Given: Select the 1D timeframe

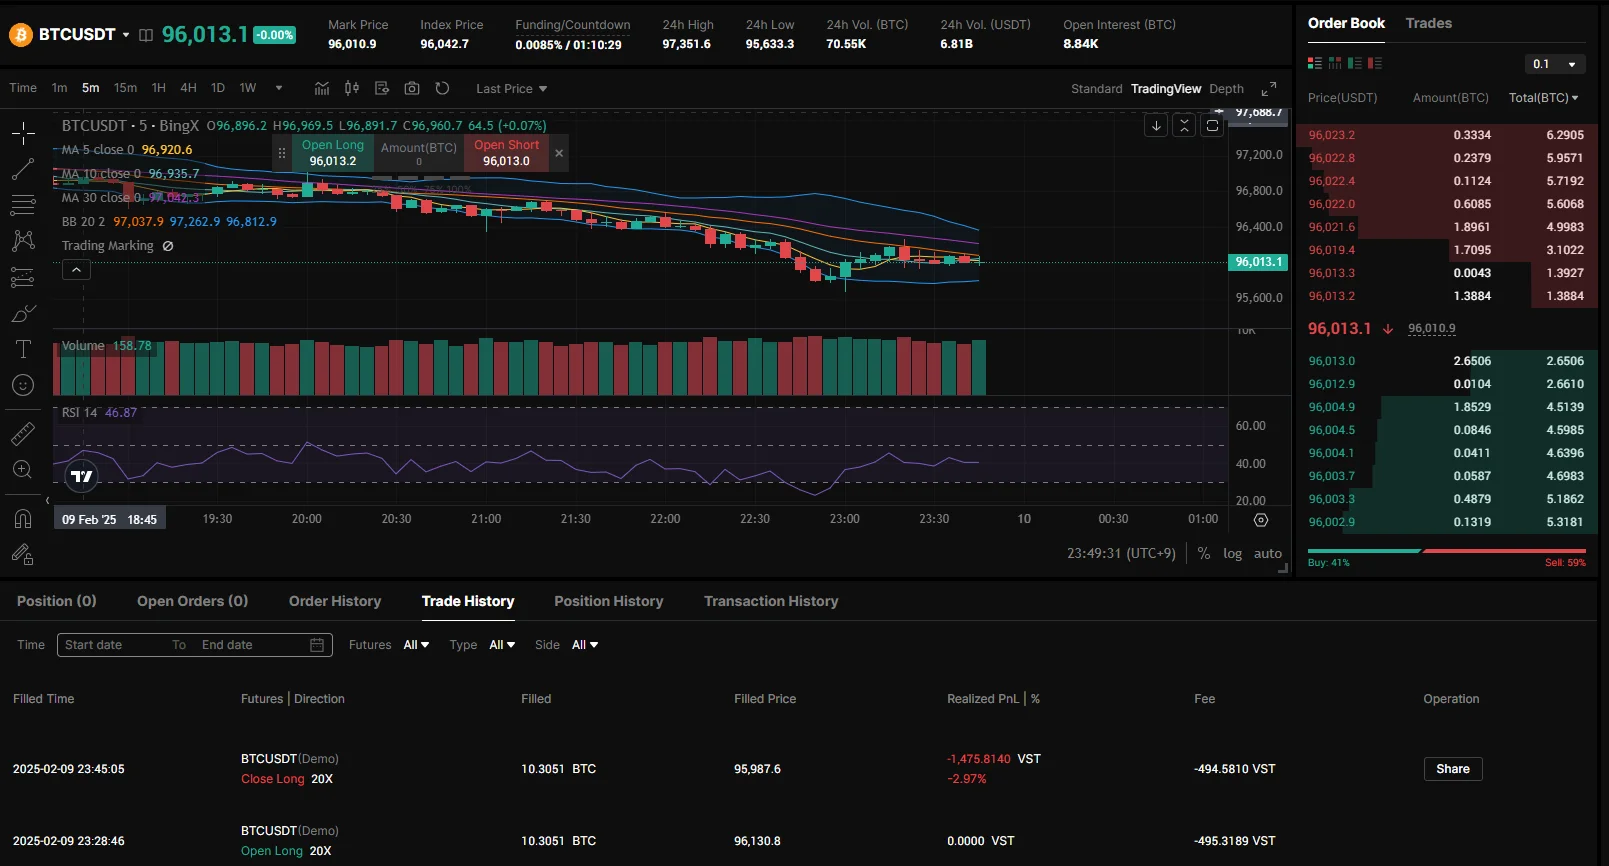Looking at the screenshot, I should coord(218,88).
